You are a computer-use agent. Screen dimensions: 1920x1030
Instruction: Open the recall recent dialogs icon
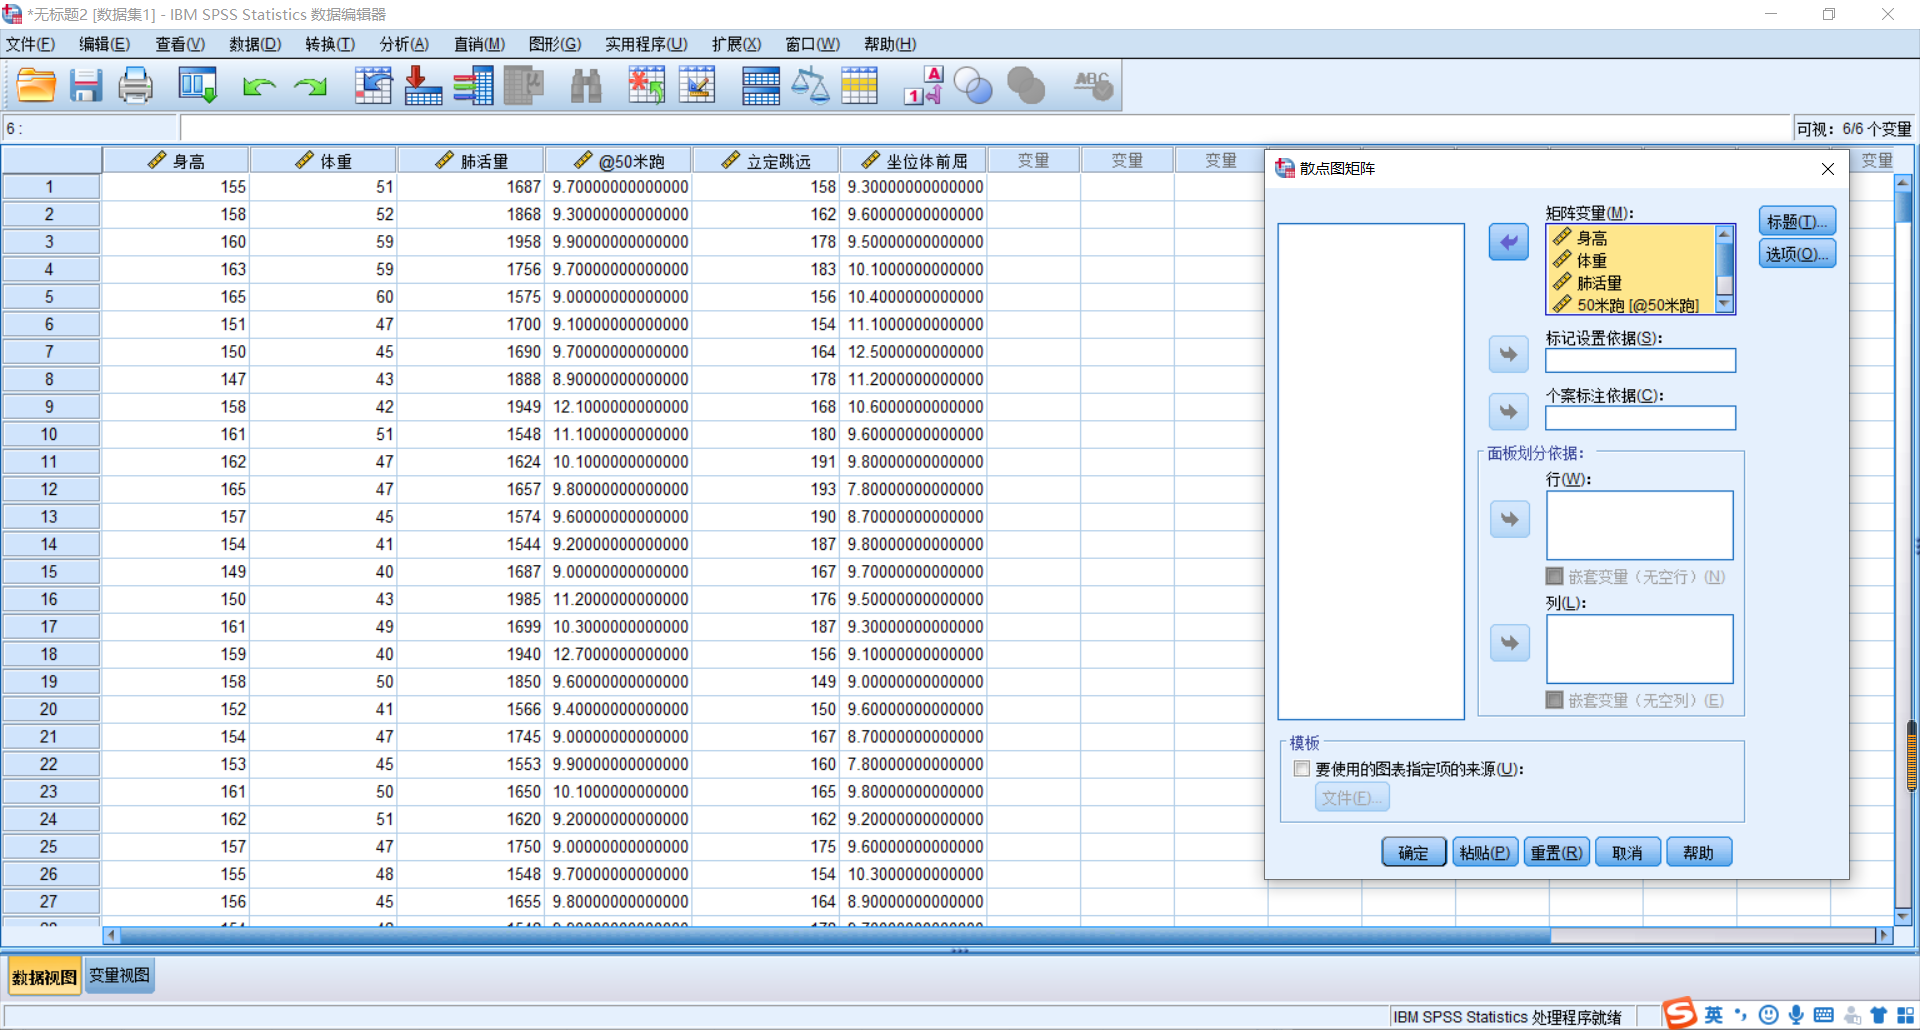[197, 86]
